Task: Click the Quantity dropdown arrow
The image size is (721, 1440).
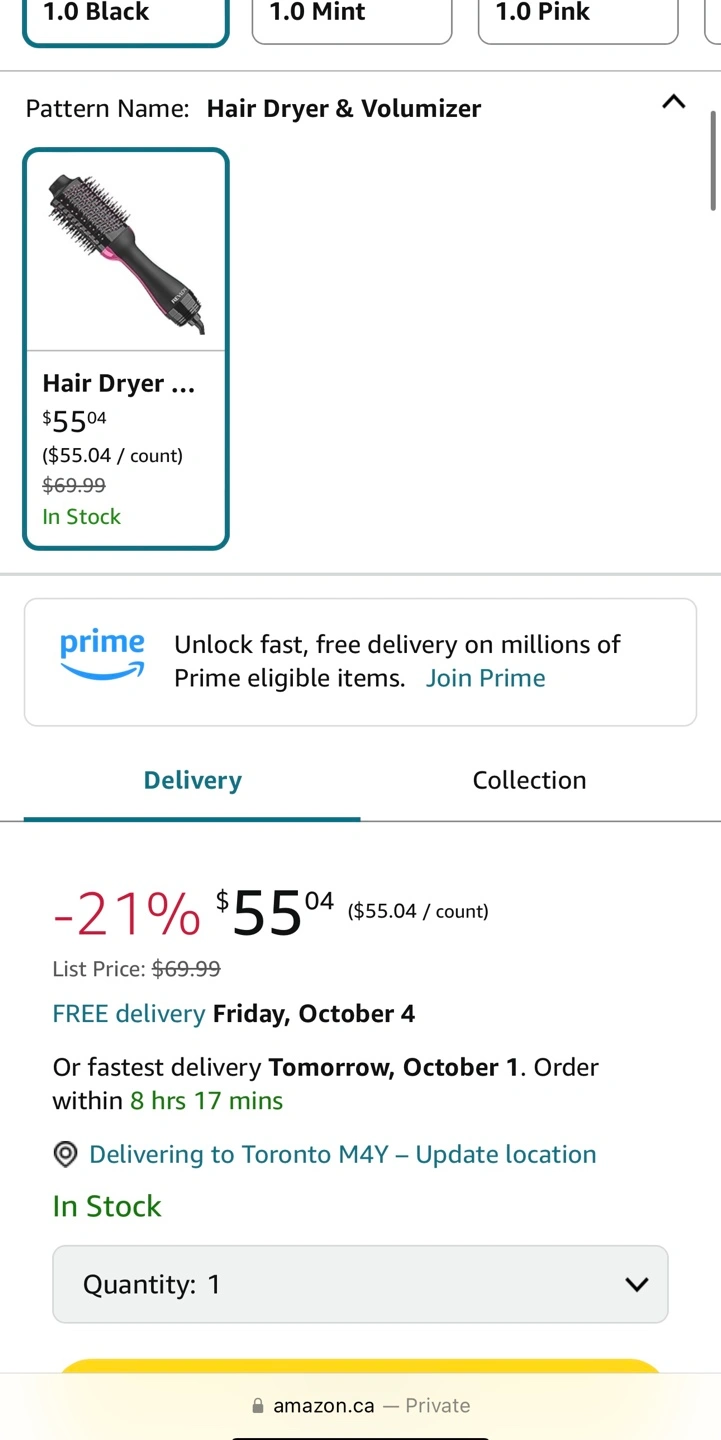Action: click(636, 1284)
